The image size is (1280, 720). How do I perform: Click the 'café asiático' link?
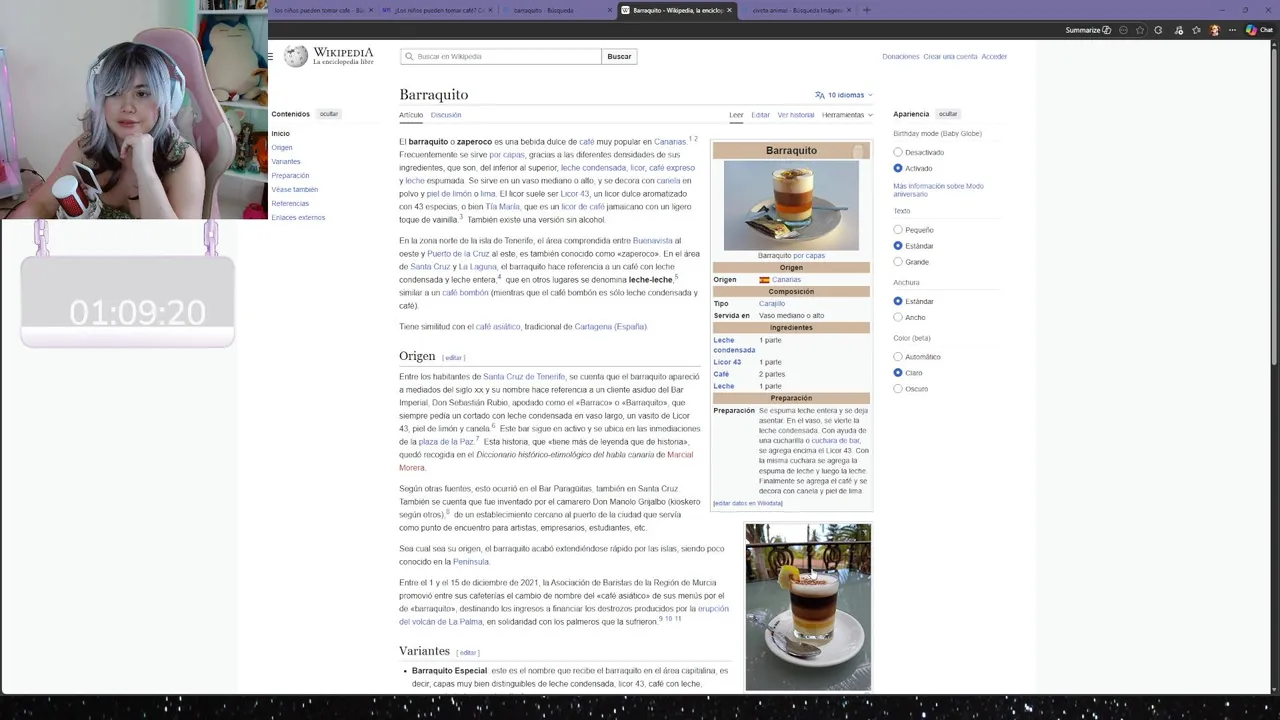[x=498, y=327]
